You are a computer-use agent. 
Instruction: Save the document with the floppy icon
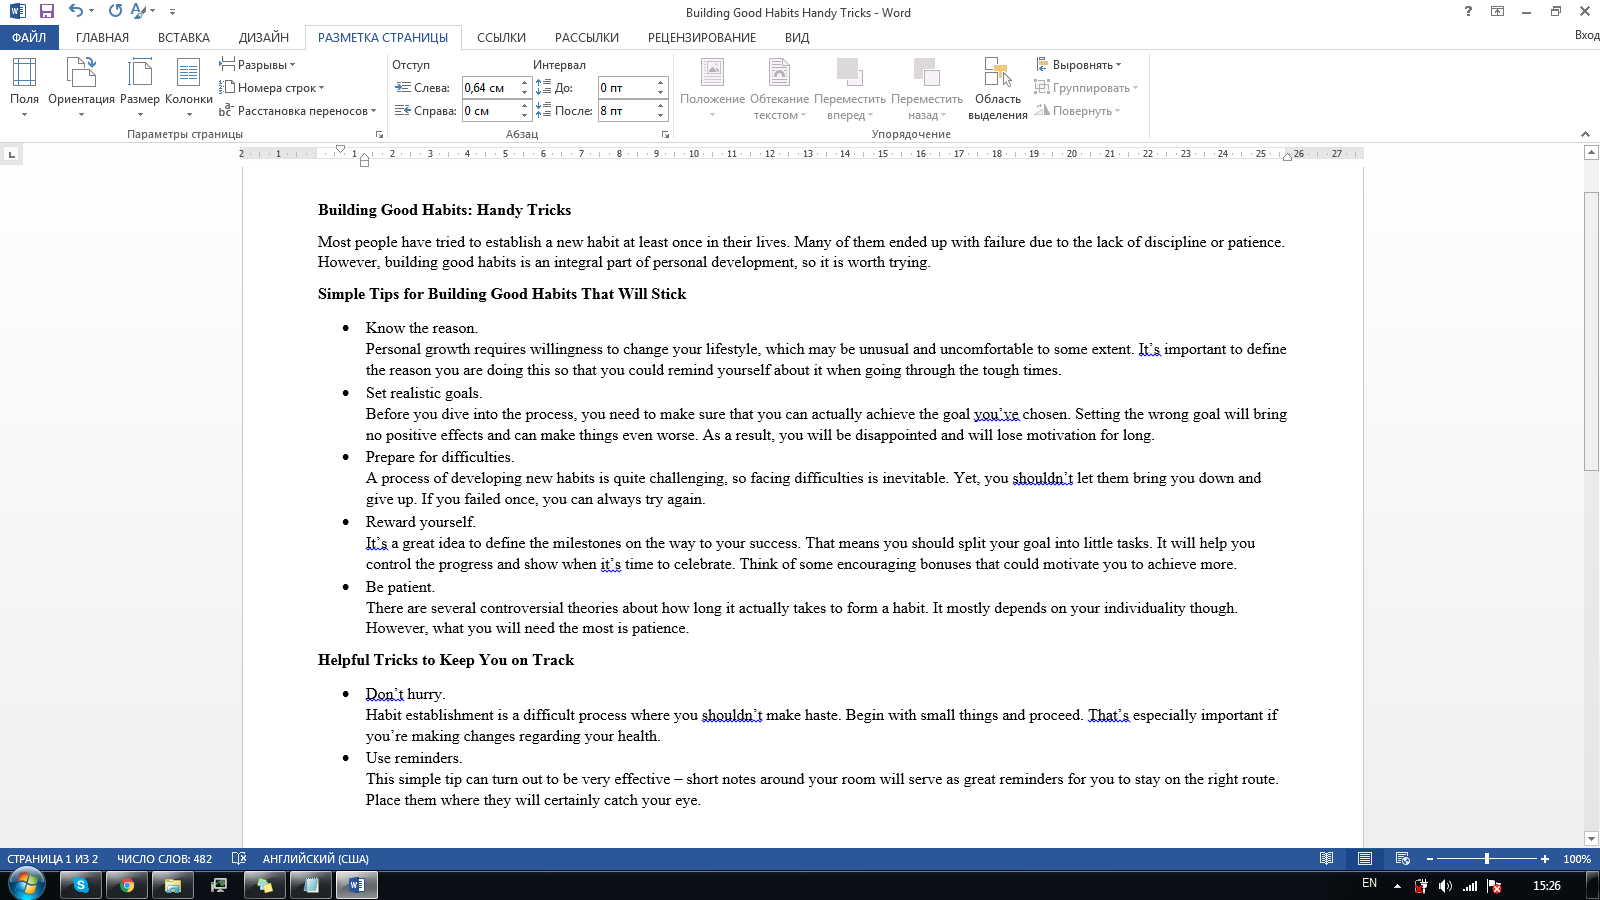pos(47,11)
